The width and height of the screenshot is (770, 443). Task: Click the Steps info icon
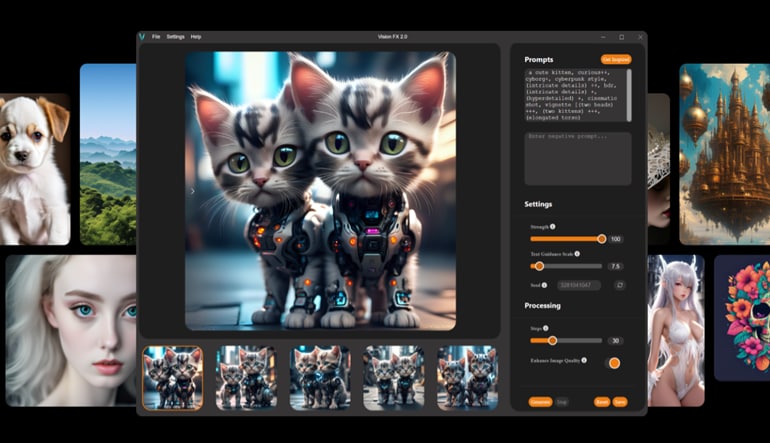(x=546, y=328)
